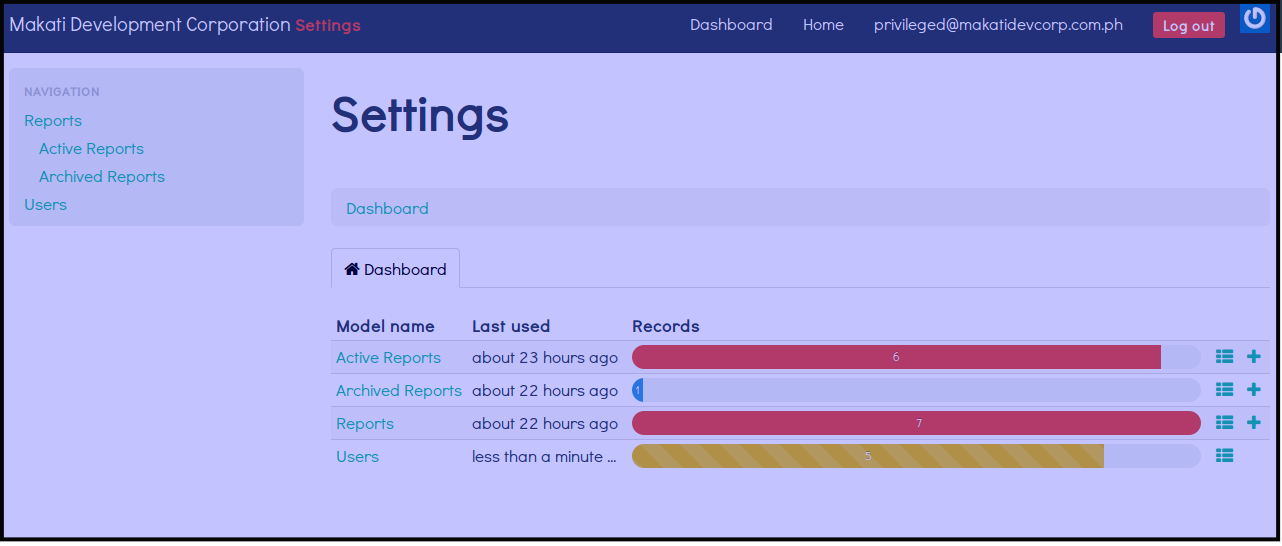Click the 'about 23 hours ago' cell
Screen dimensions: 1282x546
[x=545, y=358]
